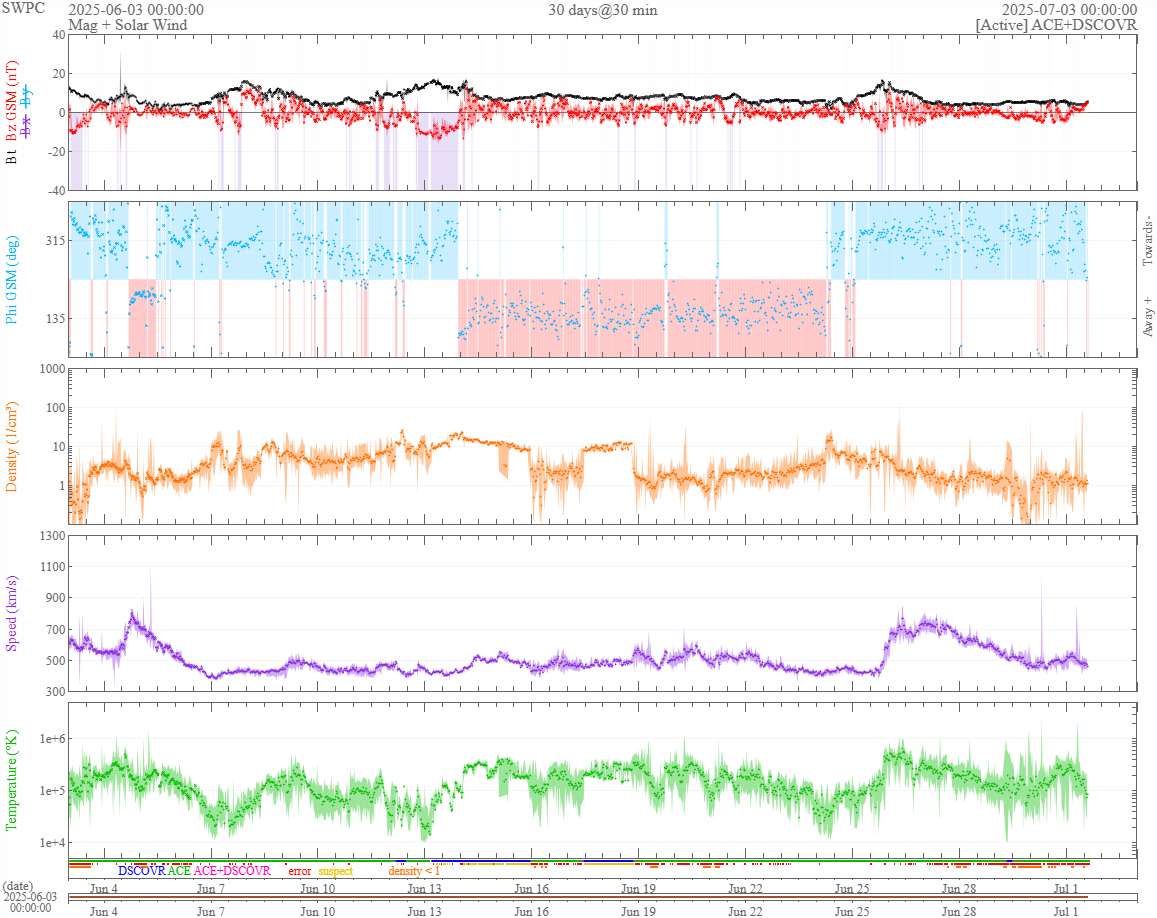
Task: Click the 900 tick on the Speed axis
Action: 55,598
